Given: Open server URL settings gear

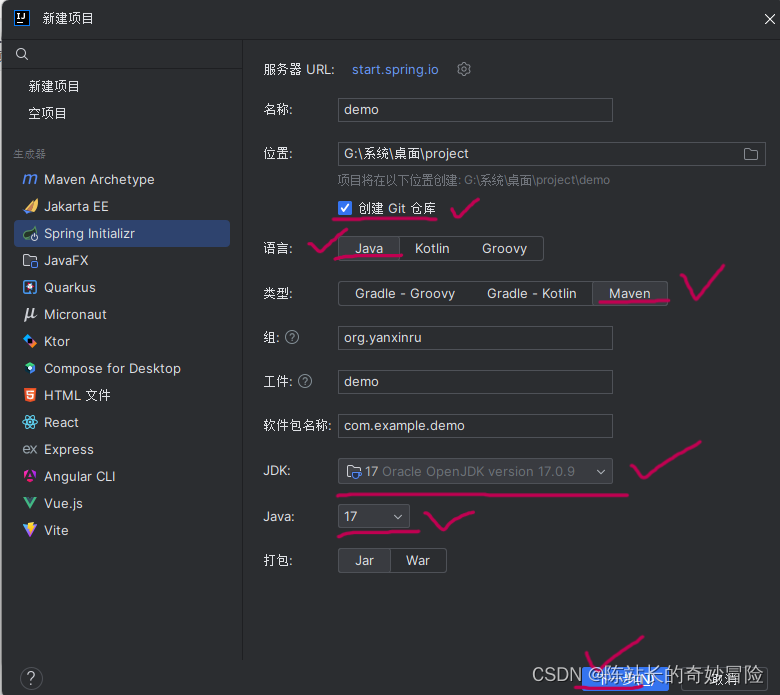Looking at the screenshot, I should coord(464,69).
